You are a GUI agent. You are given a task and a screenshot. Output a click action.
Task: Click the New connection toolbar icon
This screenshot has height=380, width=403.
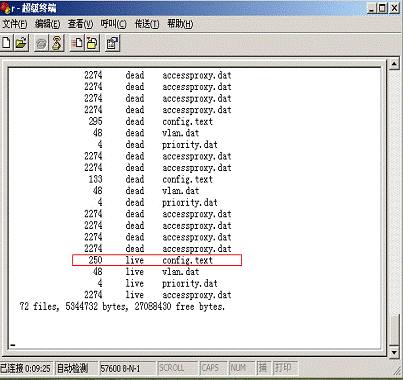(6, 43)
